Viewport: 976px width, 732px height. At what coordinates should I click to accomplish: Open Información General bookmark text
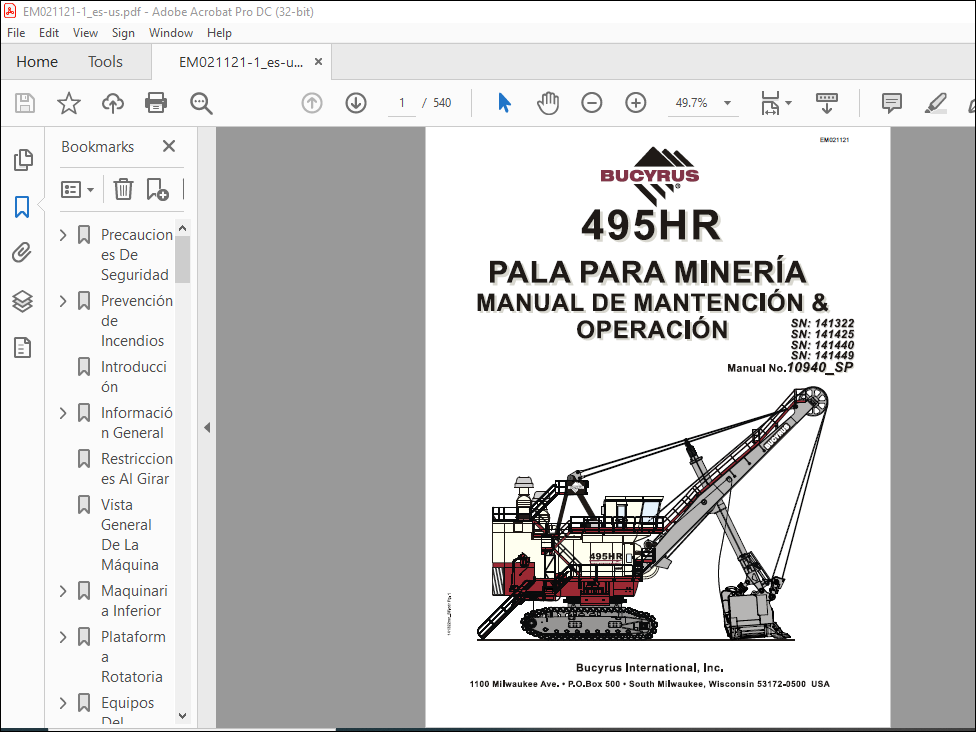coord(137,423)
